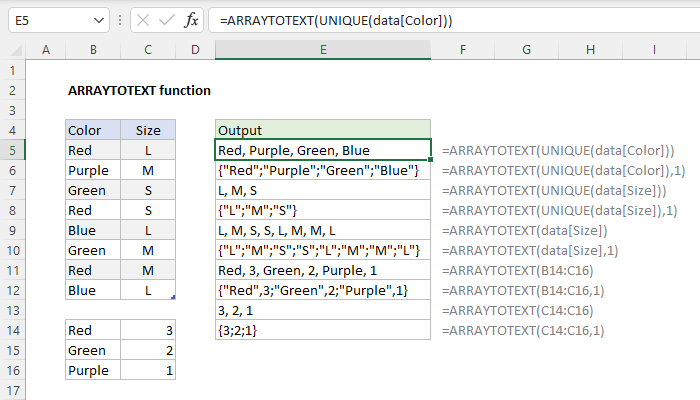The image size is (700, 400).
Task: Click the formula bar options dots
Action: tap(120, 21)
